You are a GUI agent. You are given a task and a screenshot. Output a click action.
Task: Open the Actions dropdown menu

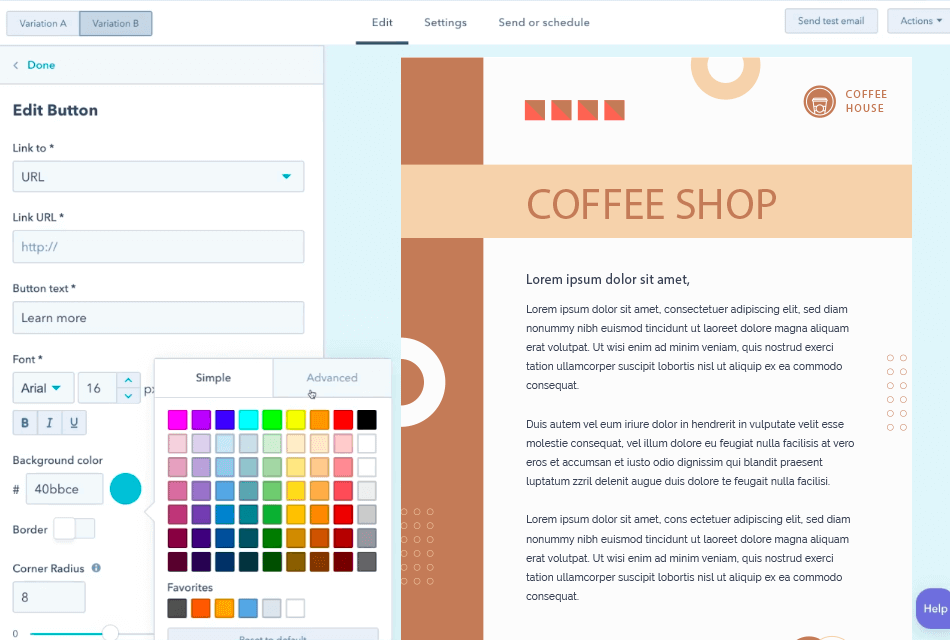click(x=920, y=21)
